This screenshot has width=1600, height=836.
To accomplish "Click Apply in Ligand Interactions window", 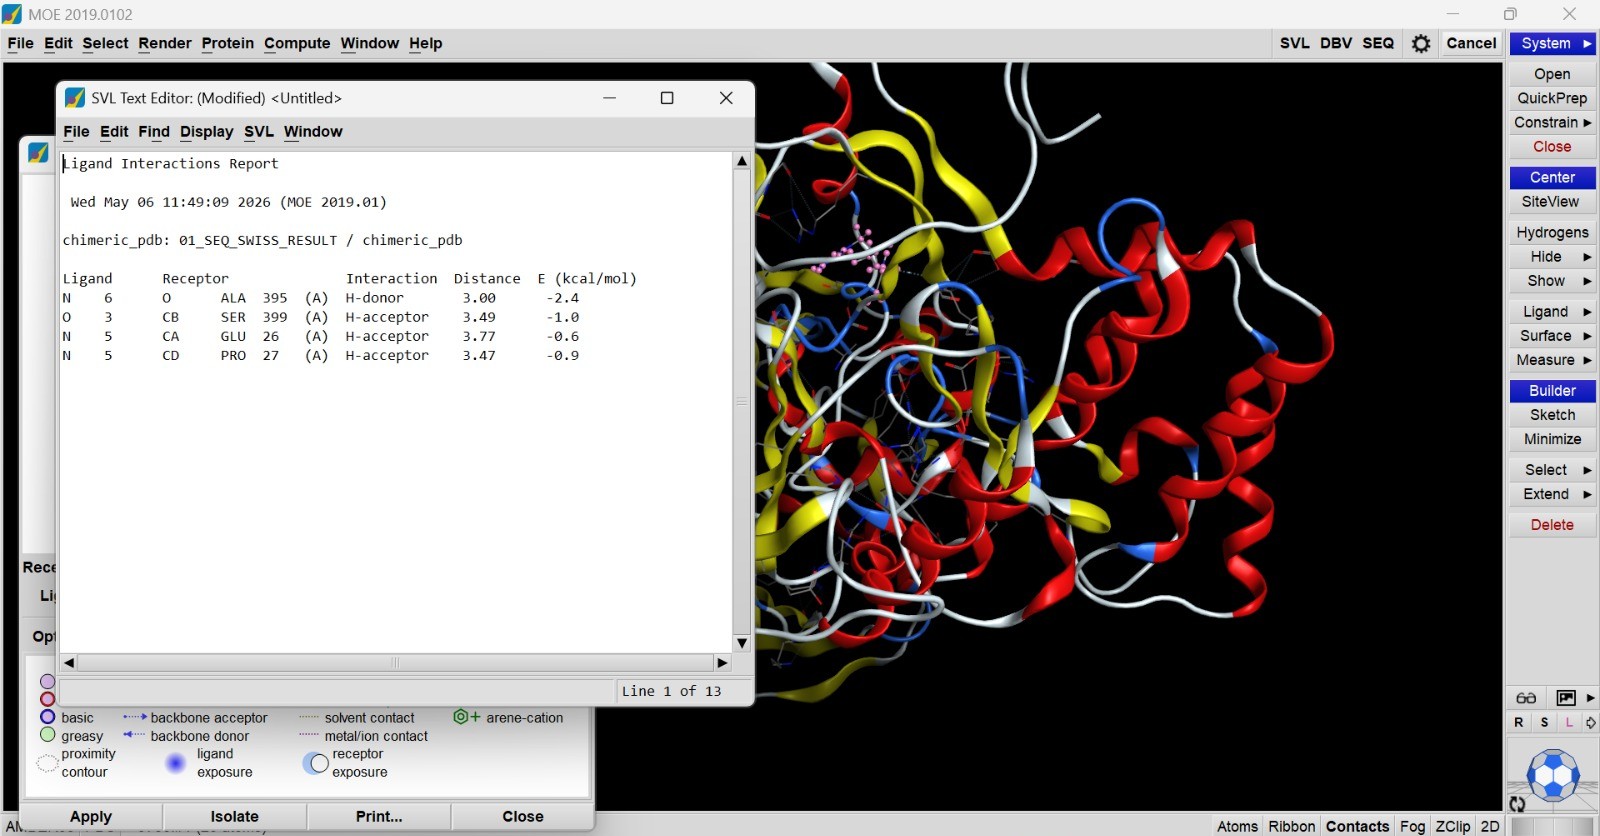I will (x=91, y=816).
